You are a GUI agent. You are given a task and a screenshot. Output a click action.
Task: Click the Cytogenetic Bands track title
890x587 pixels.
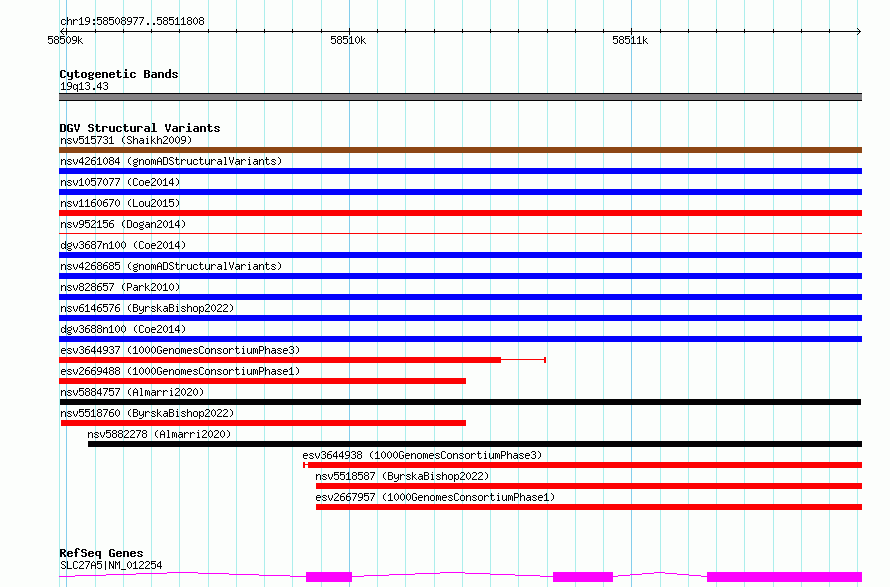pyautogui.click(x=119, y=74)
